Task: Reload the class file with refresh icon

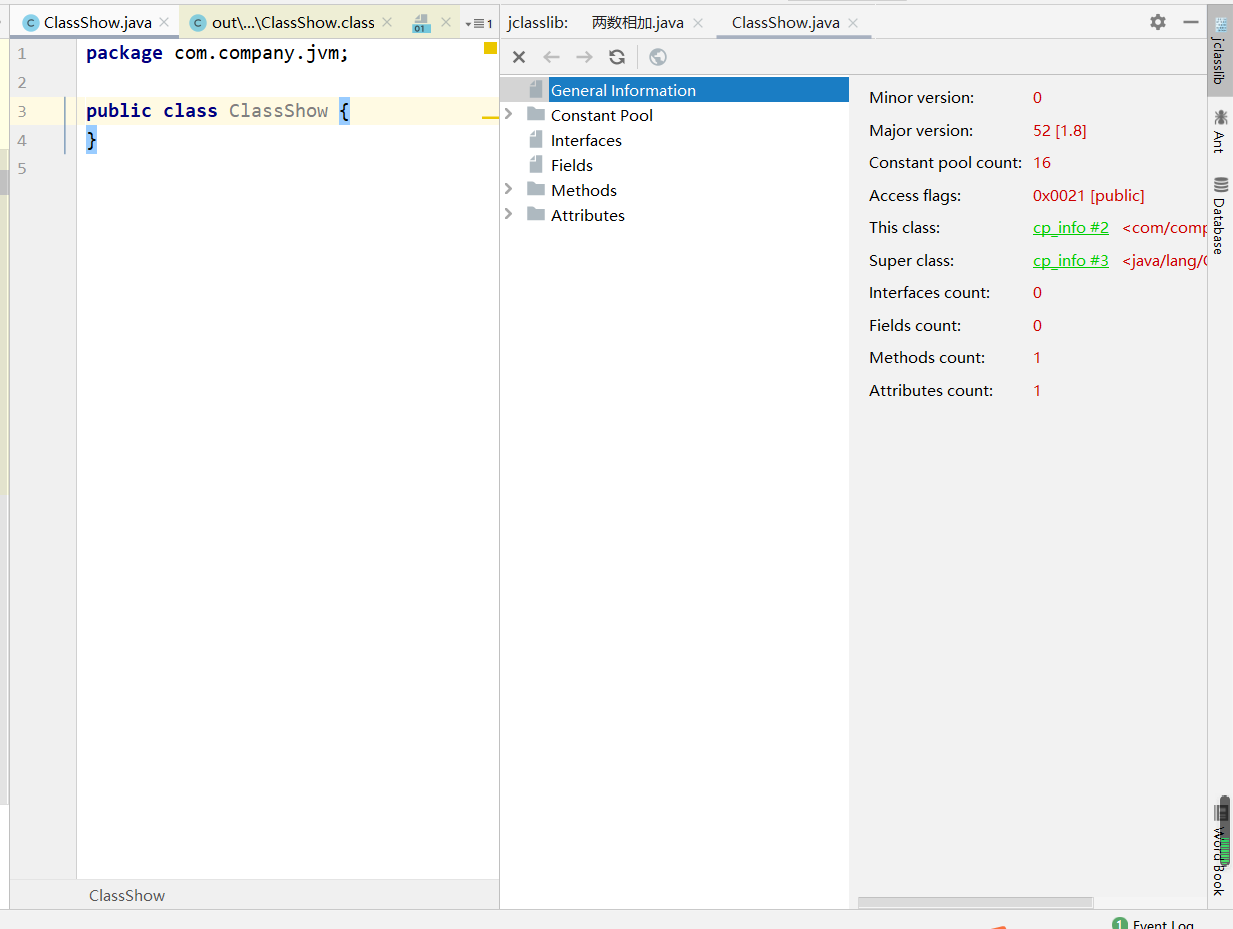Action: [x=617, y=57]
